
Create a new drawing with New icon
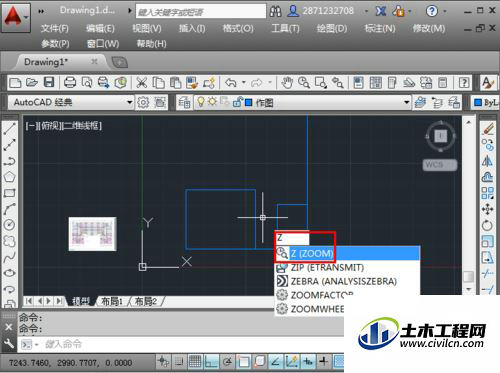point(15,82)
